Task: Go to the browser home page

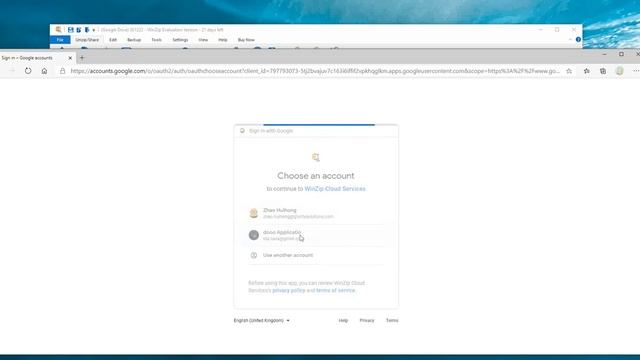Action: click(x=44, y=71)
